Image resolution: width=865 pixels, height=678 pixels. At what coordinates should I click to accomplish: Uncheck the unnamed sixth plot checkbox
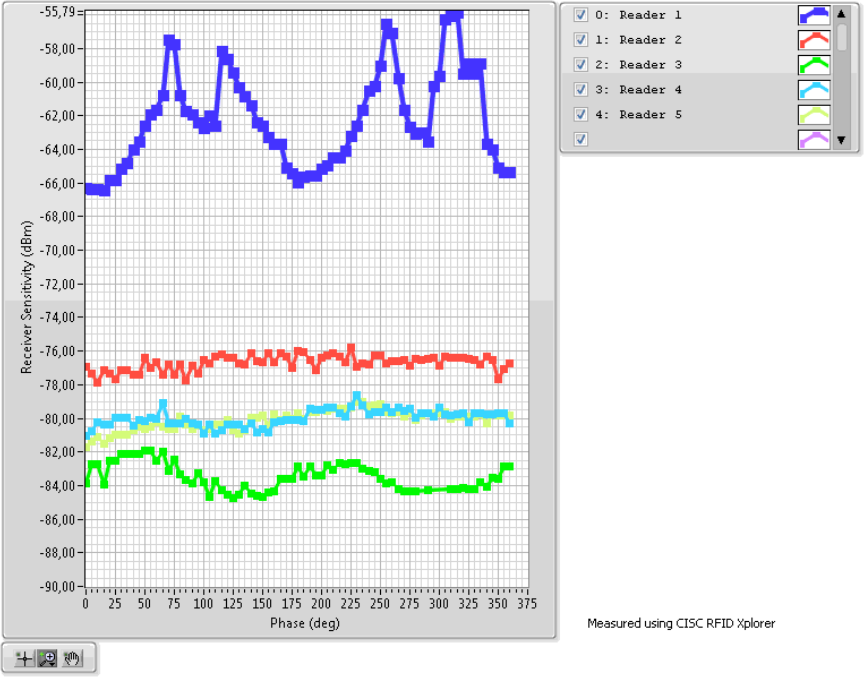coord(580,139)
